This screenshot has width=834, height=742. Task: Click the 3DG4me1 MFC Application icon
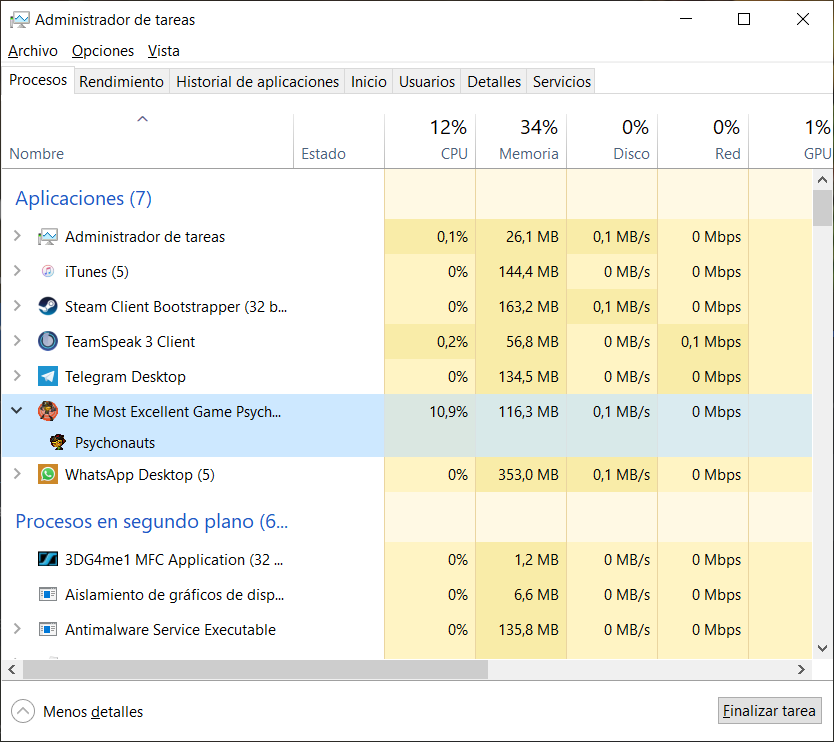point(47,559)
